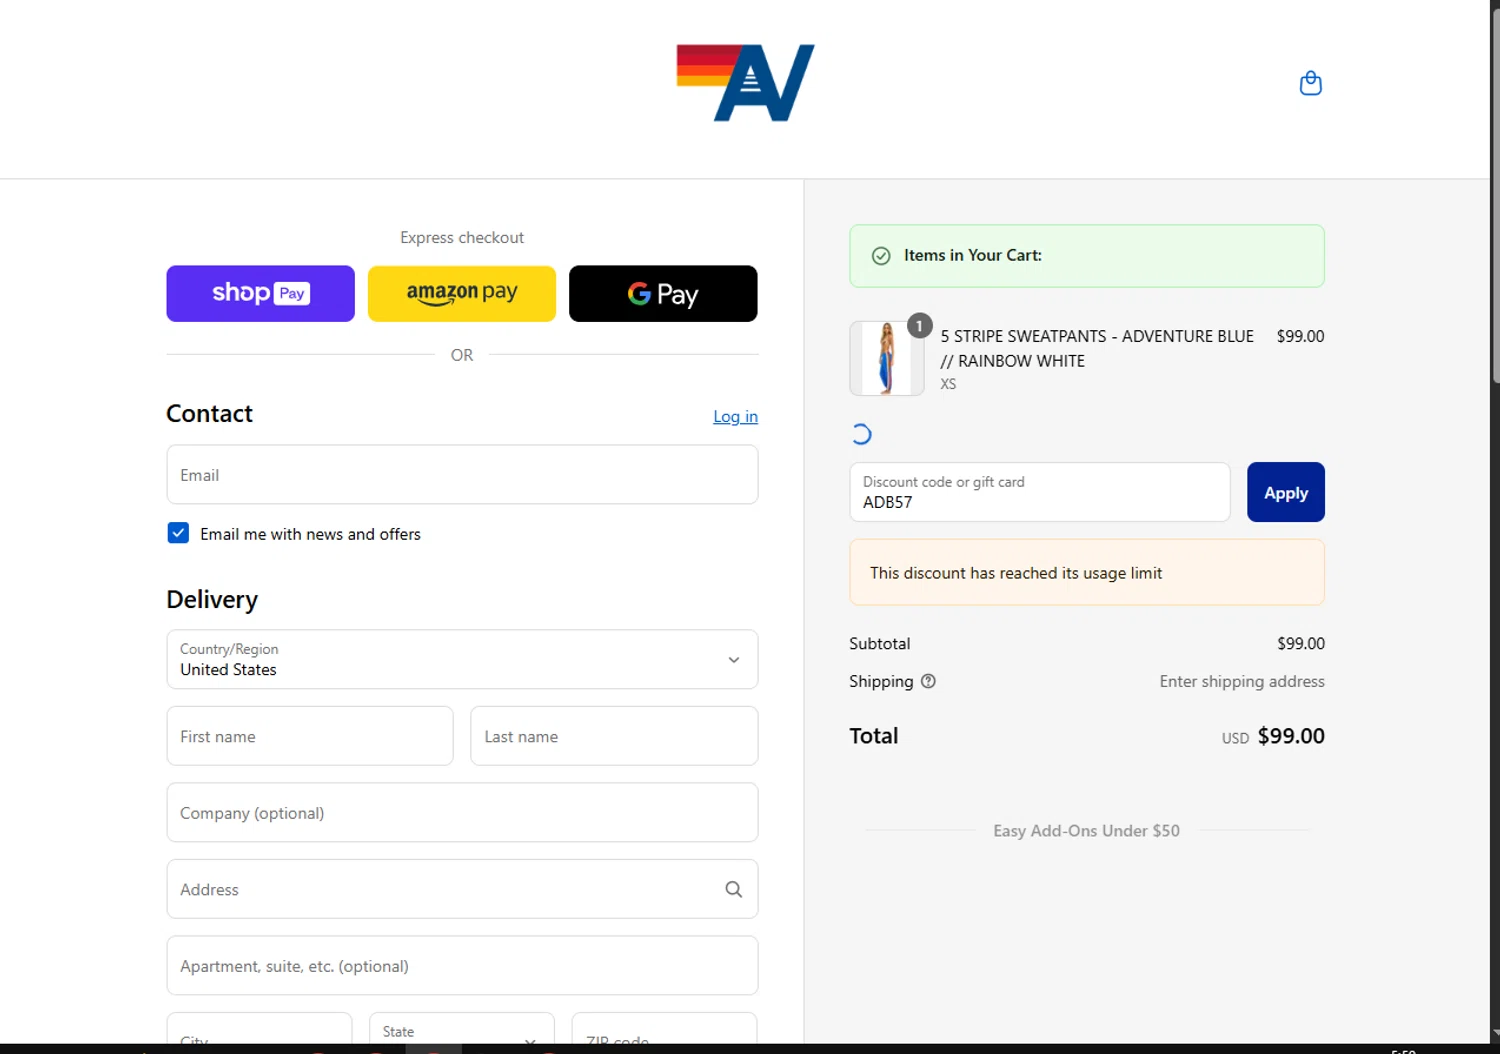
Task: Pay with Amazon Pay
Action: 462,293
